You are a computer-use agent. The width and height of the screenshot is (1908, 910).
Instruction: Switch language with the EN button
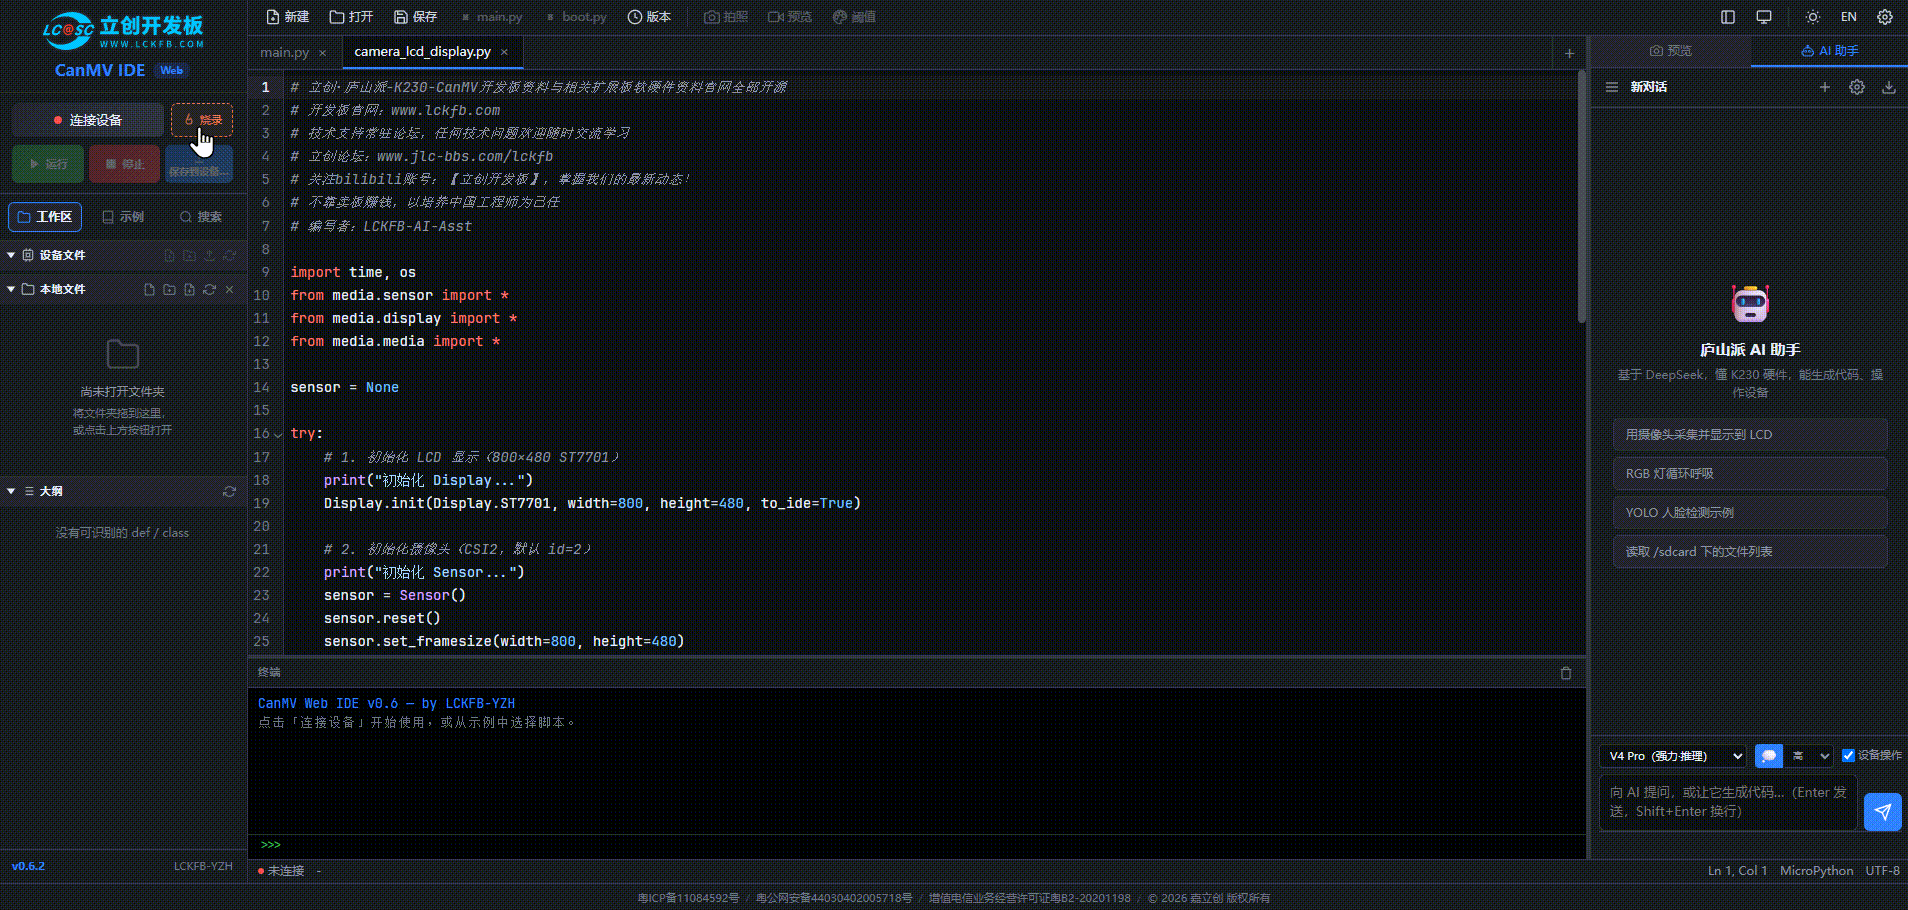tap(1849, 17)
